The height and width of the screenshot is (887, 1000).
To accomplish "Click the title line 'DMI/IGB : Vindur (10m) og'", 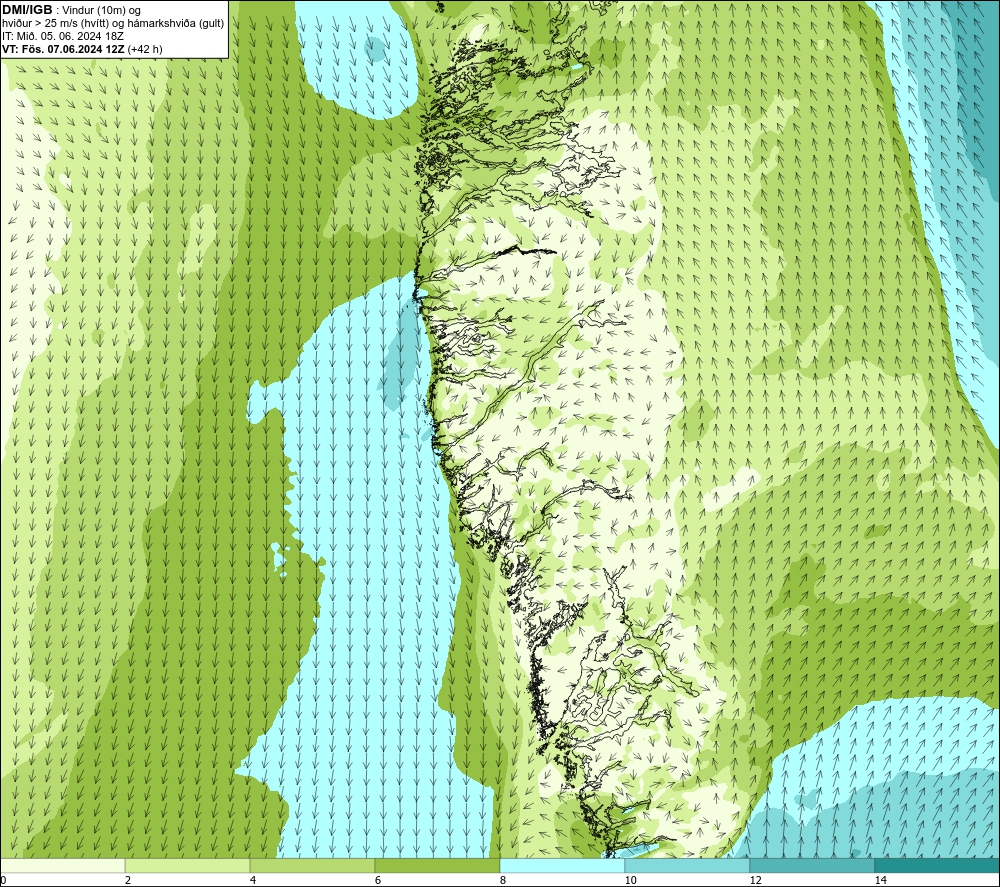I will tap(71, 10).
